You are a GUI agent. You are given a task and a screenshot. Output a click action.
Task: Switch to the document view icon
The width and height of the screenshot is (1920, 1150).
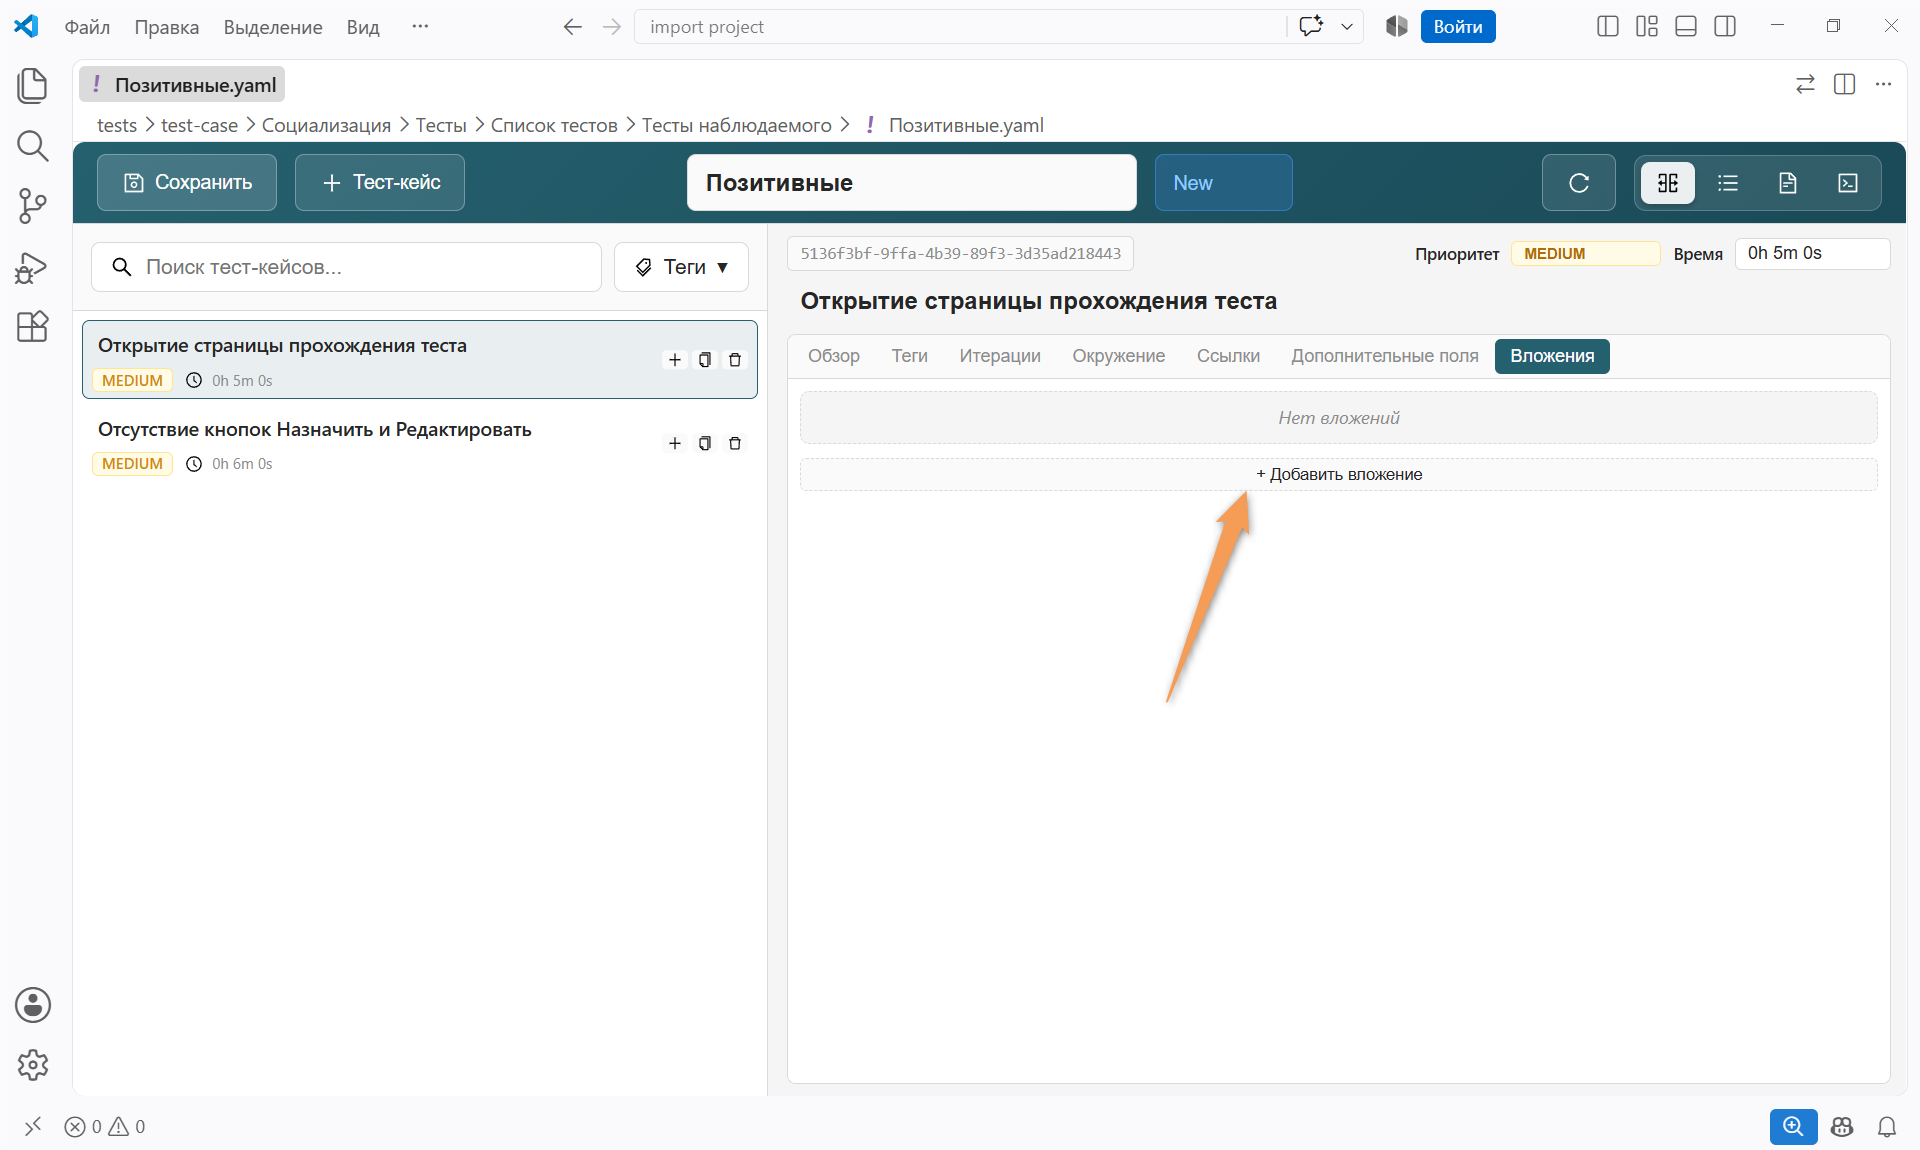[x=1788, y=183]
